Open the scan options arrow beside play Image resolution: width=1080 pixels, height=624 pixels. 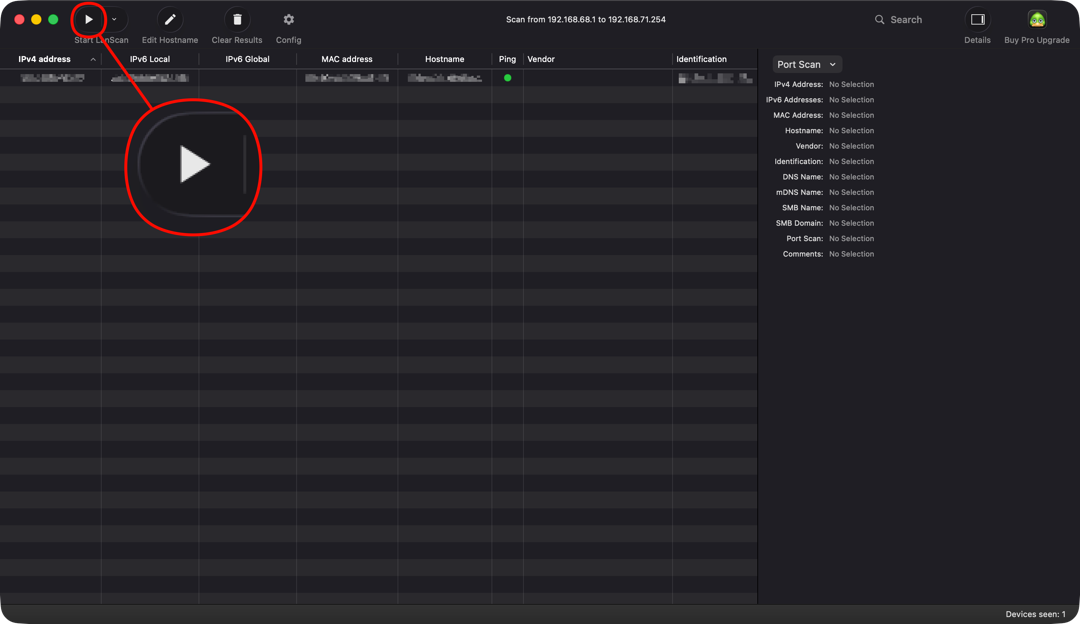click(114, 19)
